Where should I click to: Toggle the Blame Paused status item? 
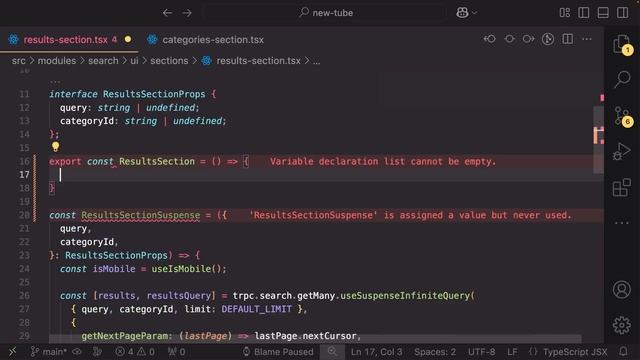pyautogui.click(x=278, y=351)
